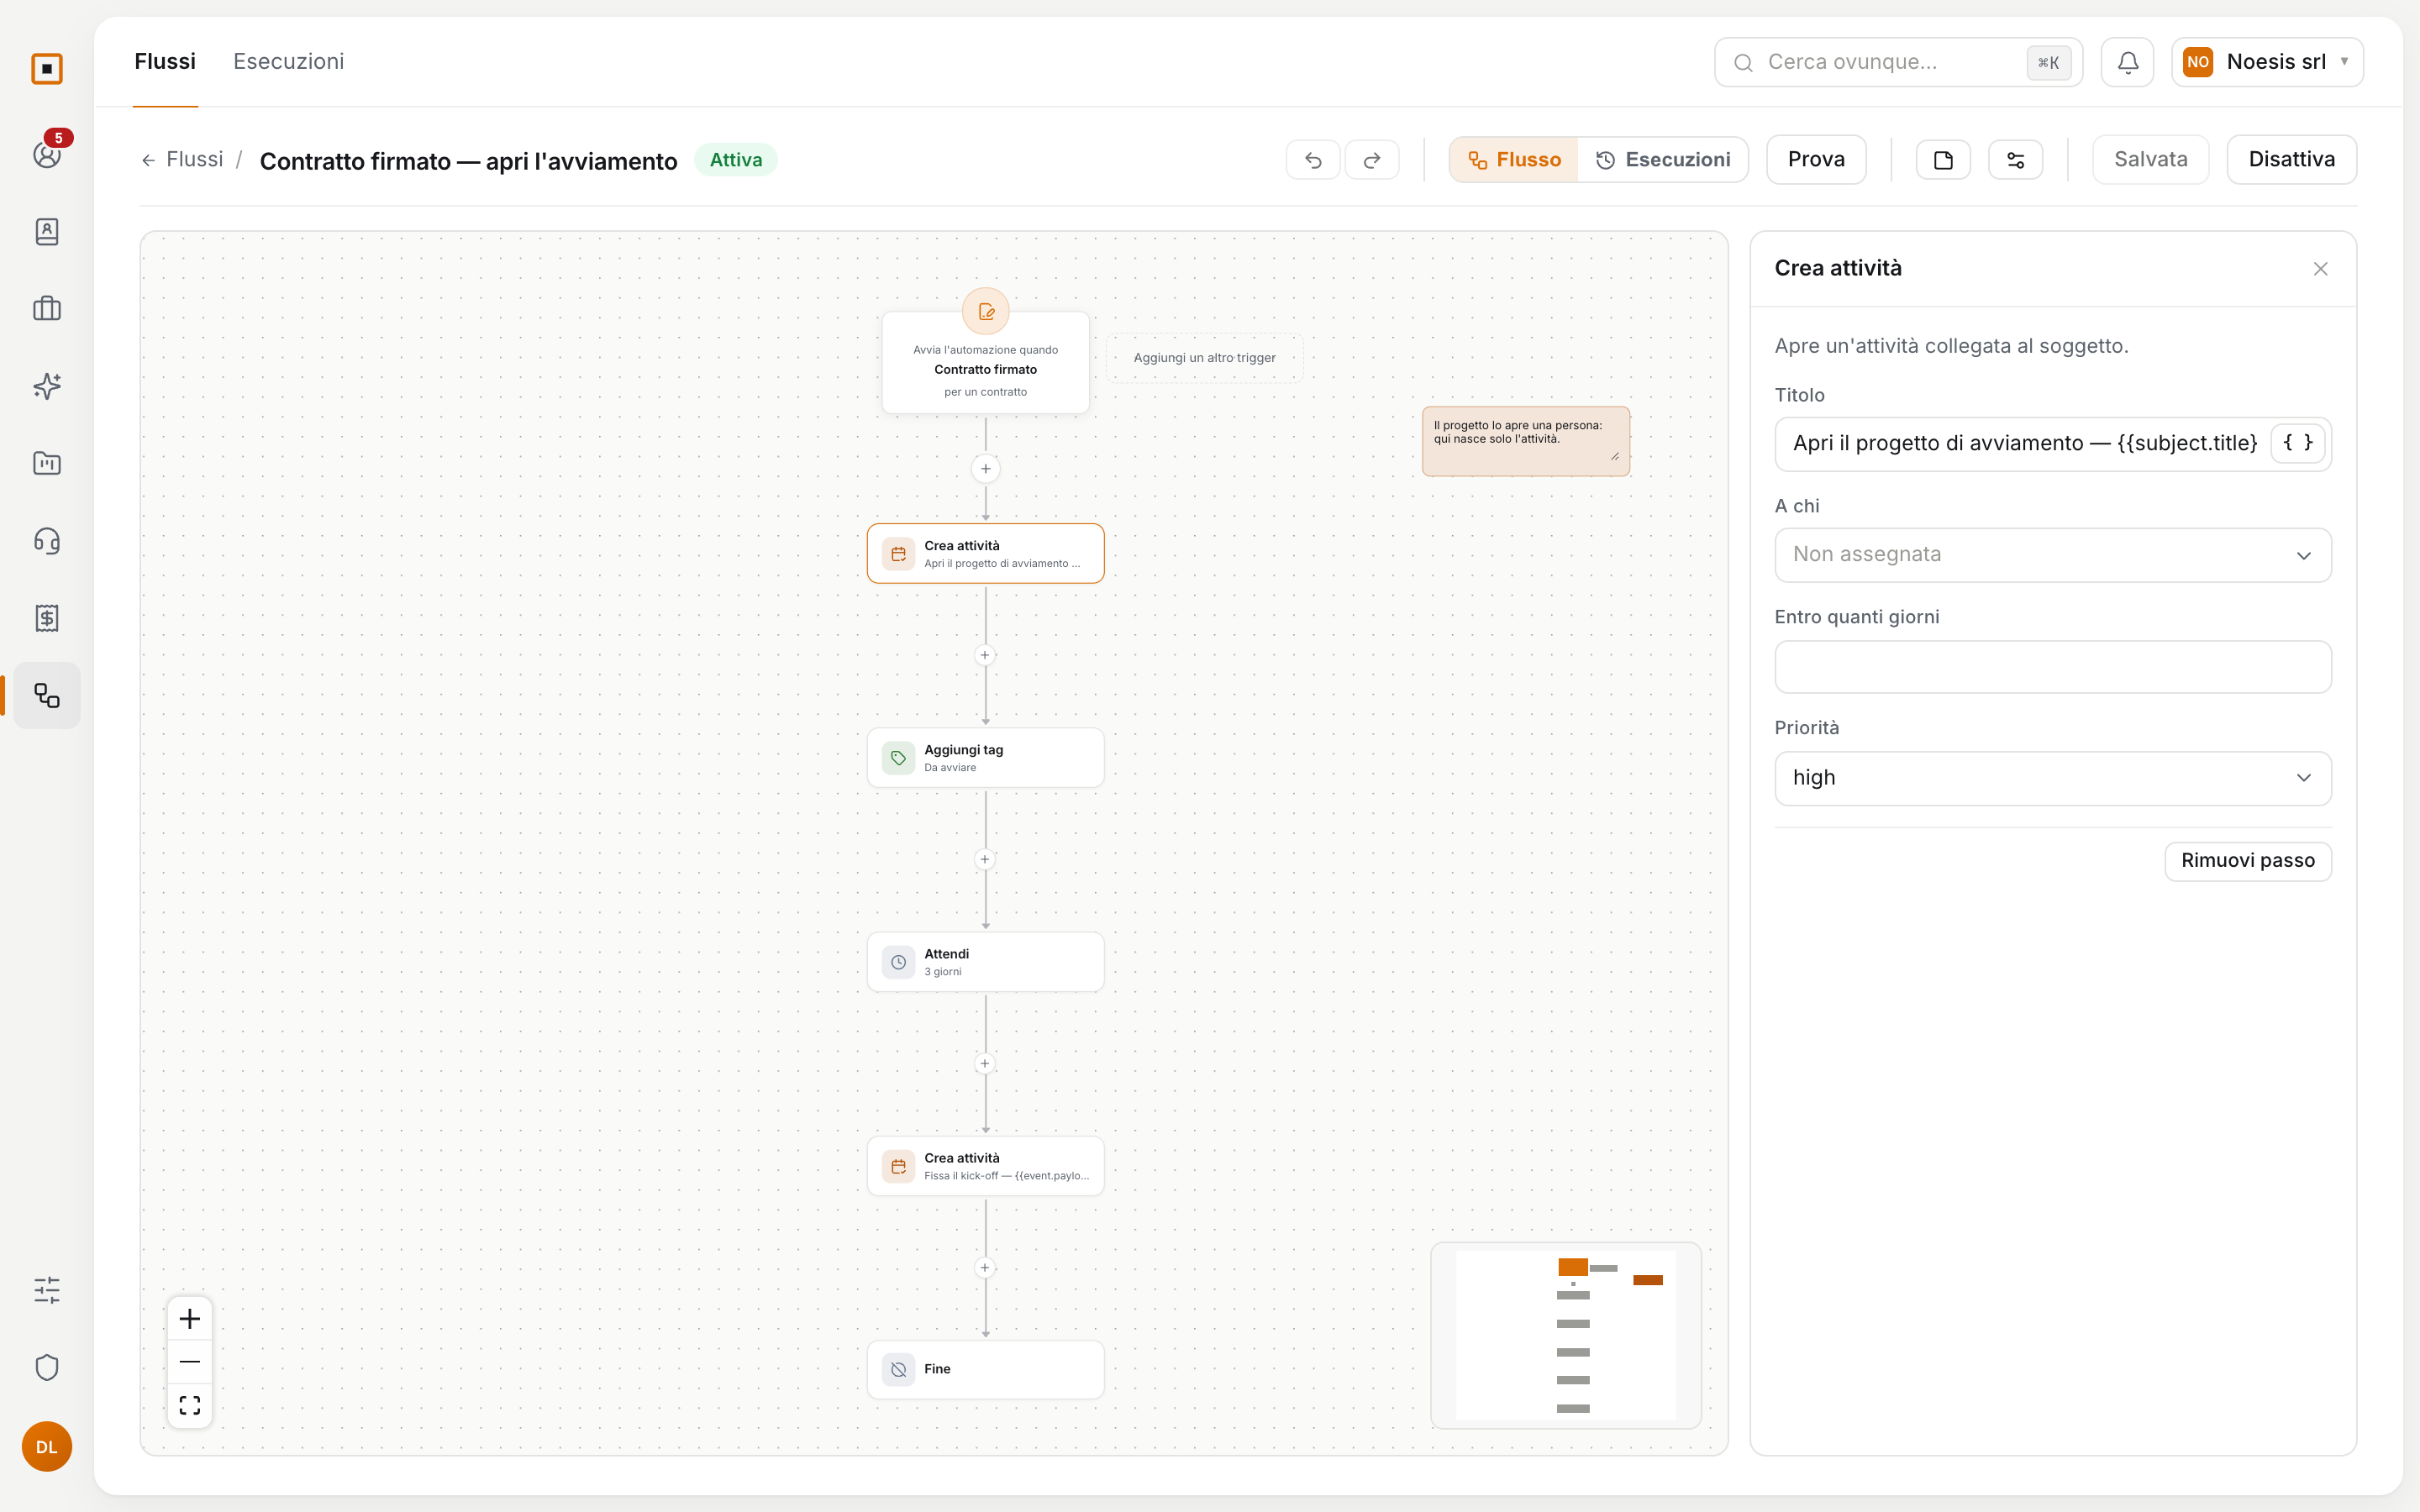Select the Fine node
2420x1512 pixels.
click(985, 1369)
